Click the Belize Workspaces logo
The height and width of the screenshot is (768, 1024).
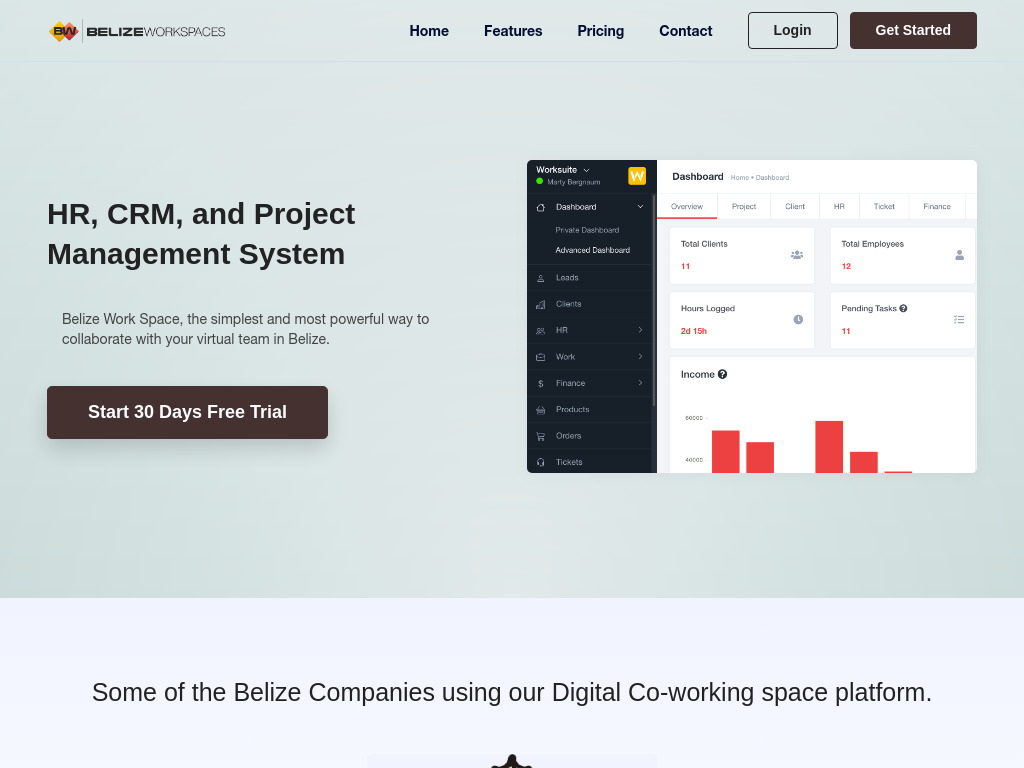[137, 31]
